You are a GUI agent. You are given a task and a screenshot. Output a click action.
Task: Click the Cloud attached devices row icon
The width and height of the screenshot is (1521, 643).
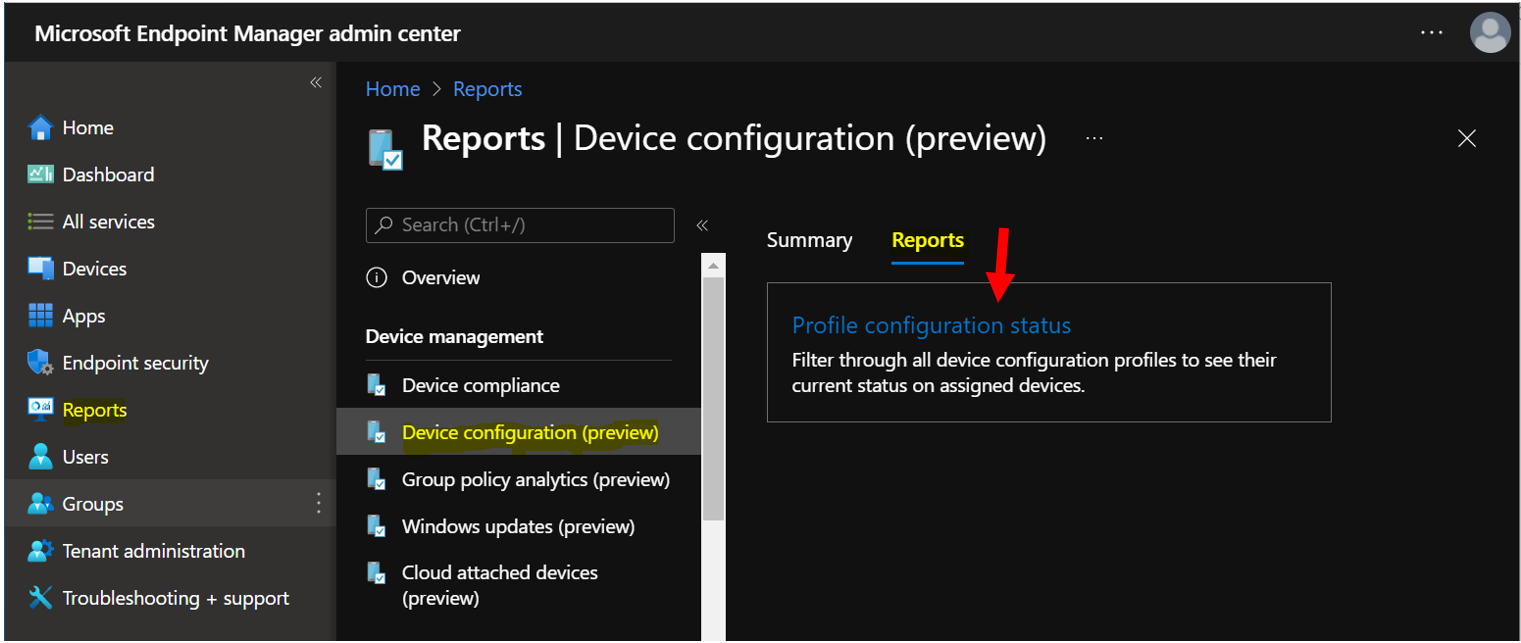pos(377,573)
